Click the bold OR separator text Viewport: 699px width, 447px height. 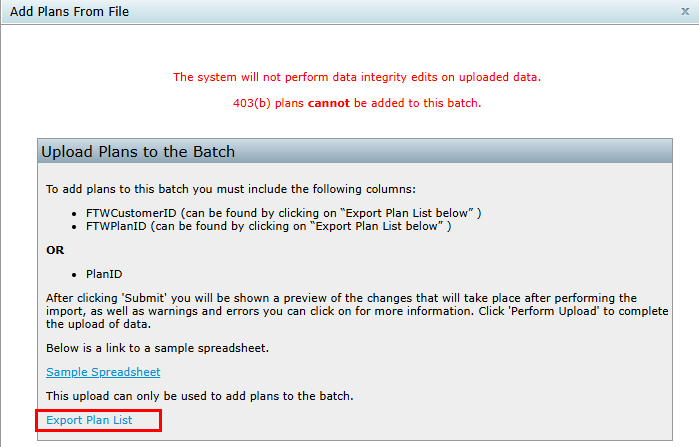pyautogui.click(x=55, y=250)
